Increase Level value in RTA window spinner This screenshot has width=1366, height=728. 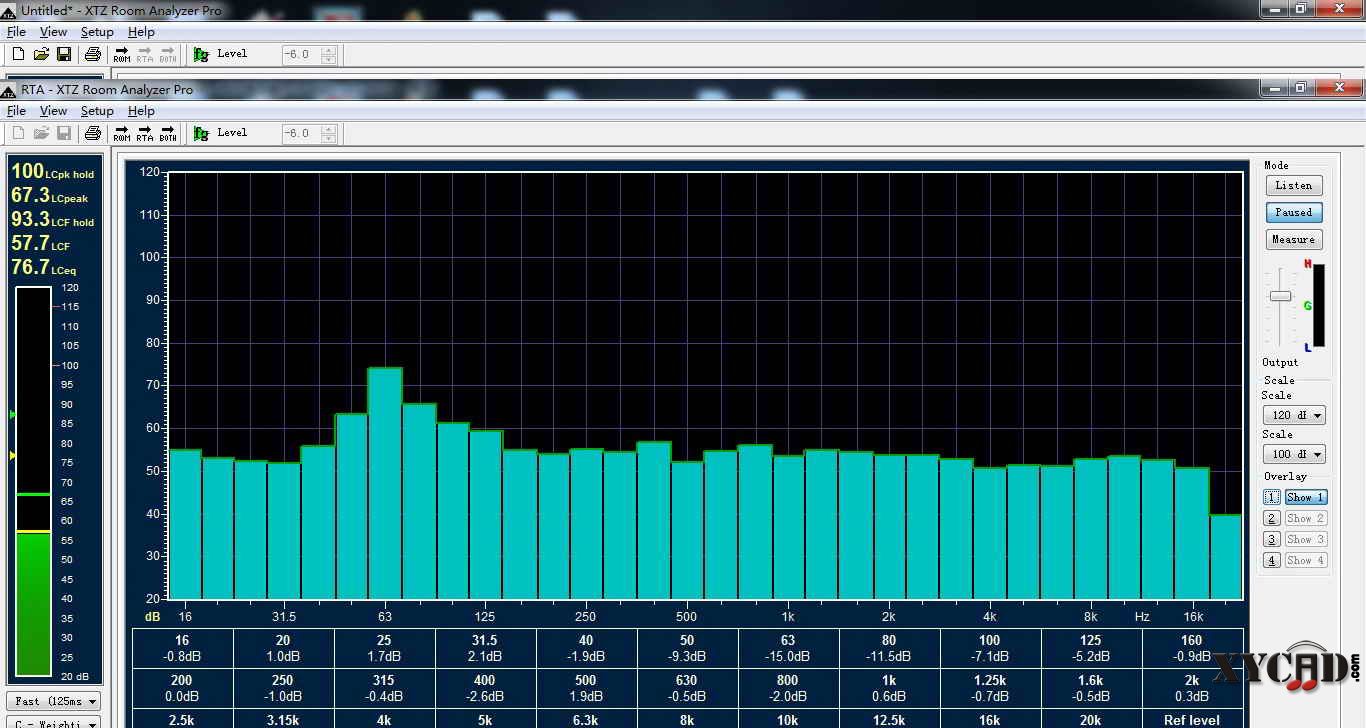(328, 128)
